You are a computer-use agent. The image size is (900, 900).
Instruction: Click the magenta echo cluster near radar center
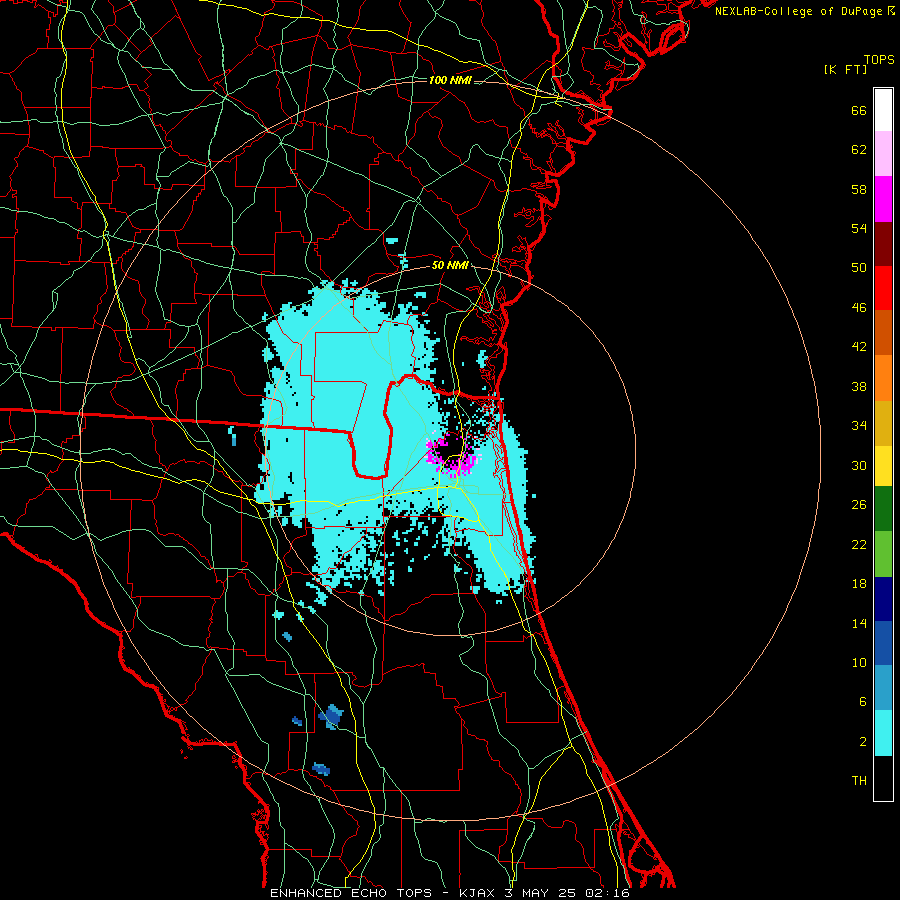(x=453, y=455)
